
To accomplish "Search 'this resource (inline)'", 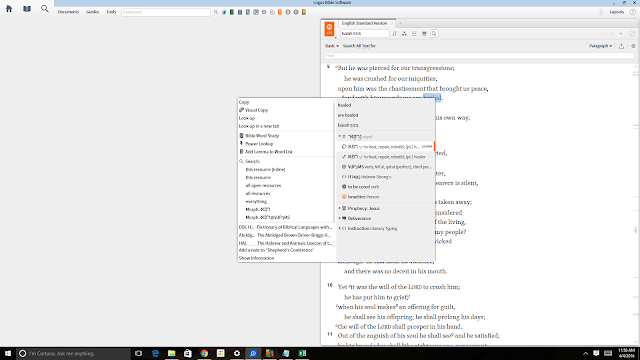I will (x=265, y=169).
